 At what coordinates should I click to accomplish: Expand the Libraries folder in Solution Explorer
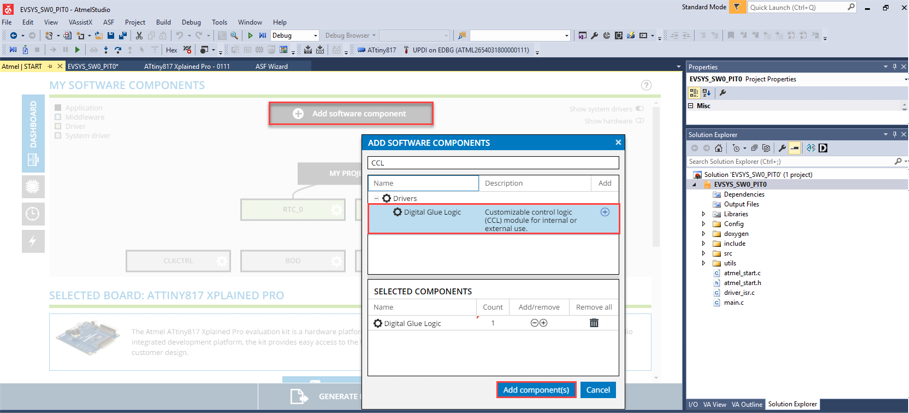(x=703, y=214)
